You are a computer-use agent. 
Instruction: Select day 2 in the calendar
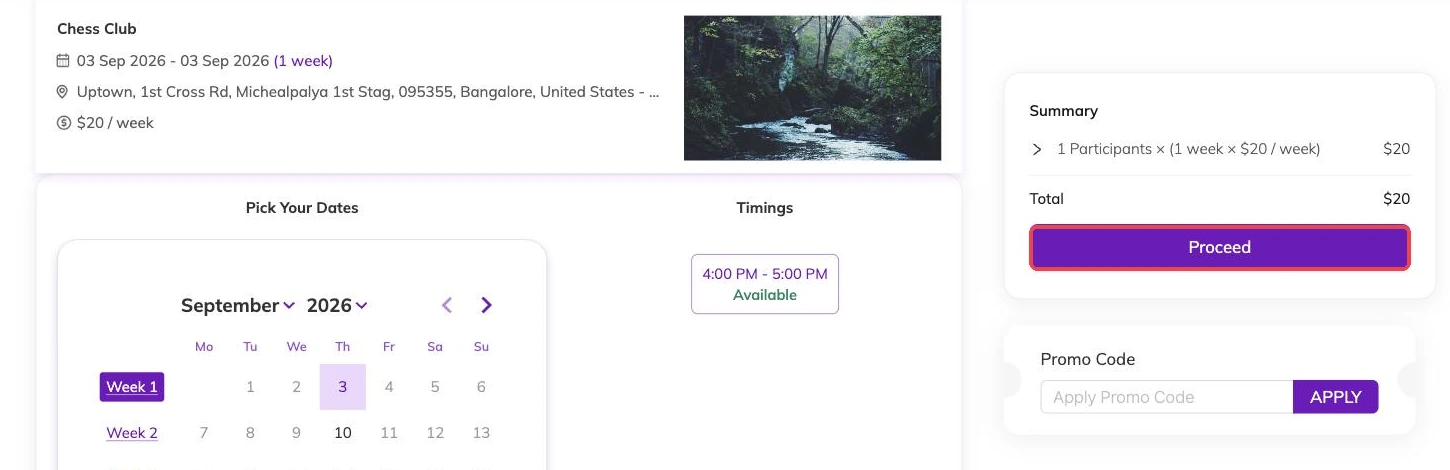(x=296, y=387)
